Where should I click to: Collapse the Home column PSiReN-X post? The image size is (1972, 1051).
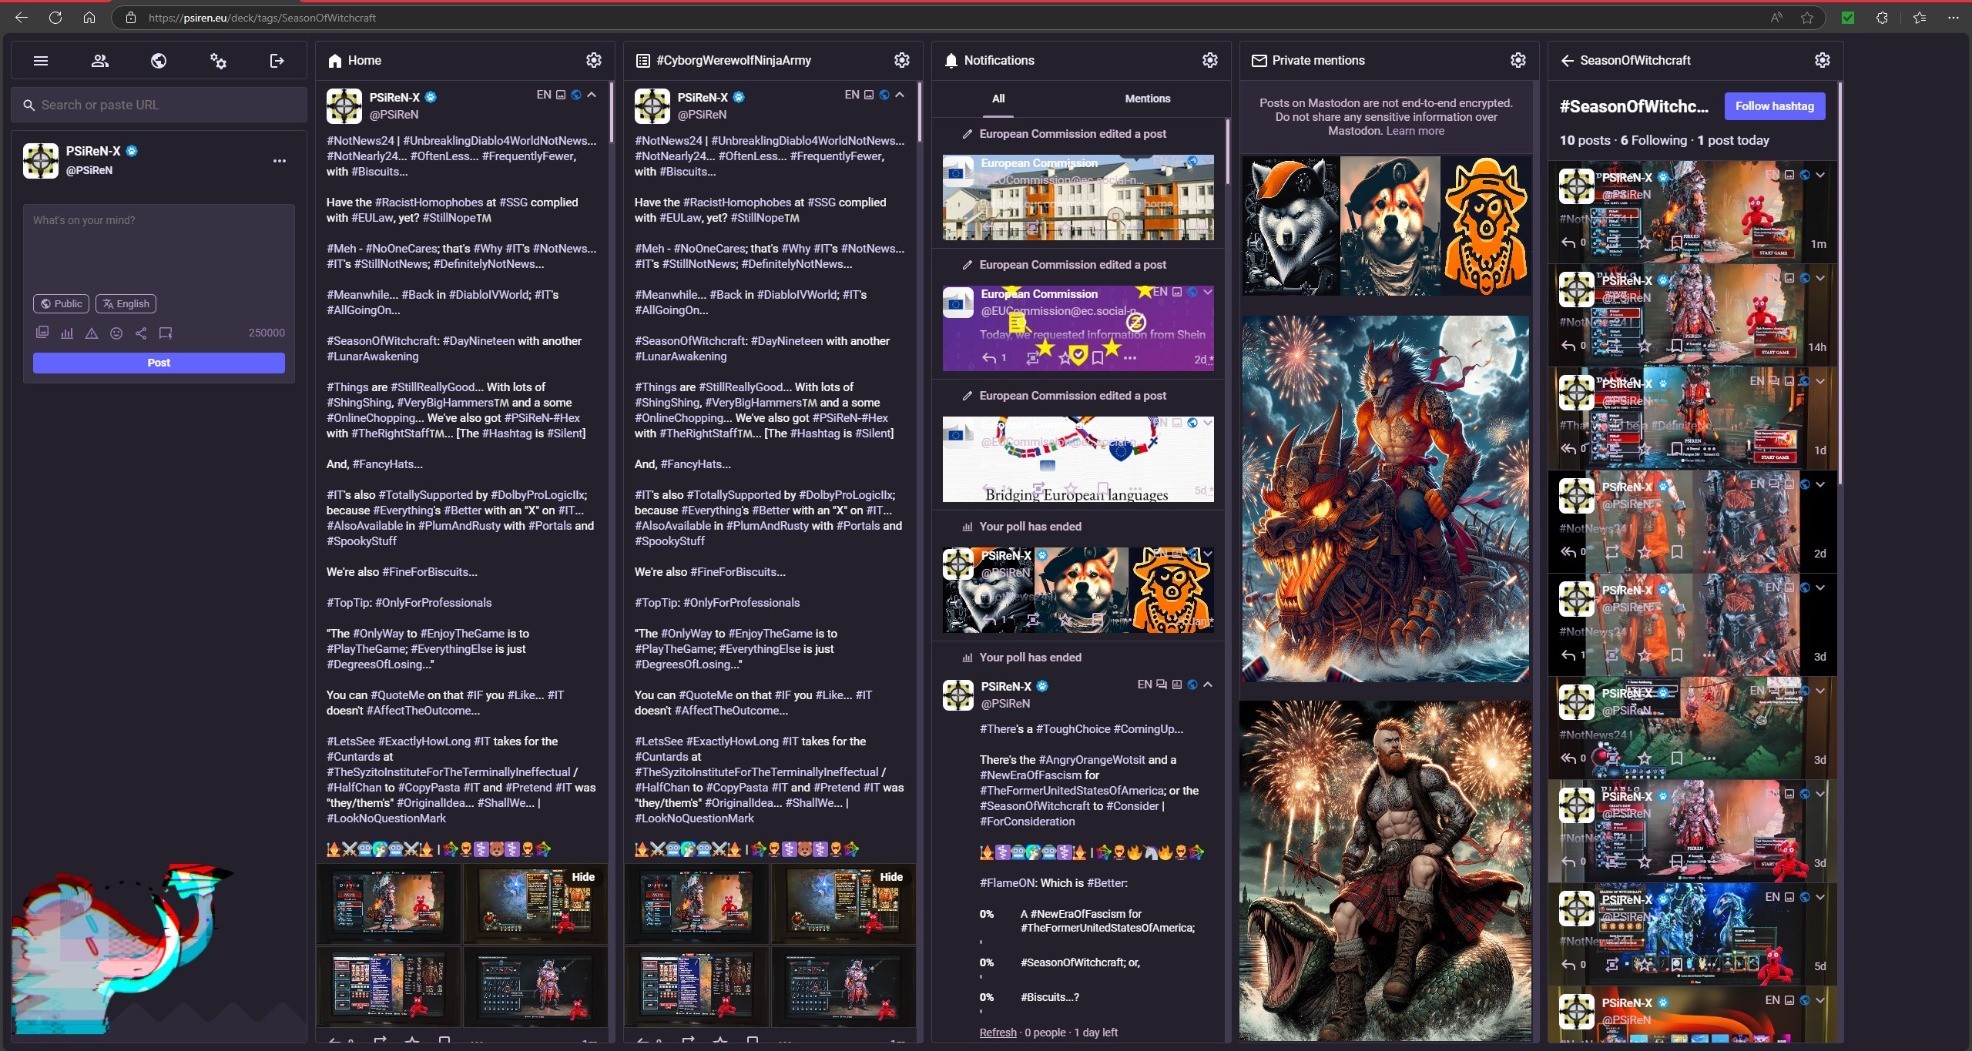point(592,95)
